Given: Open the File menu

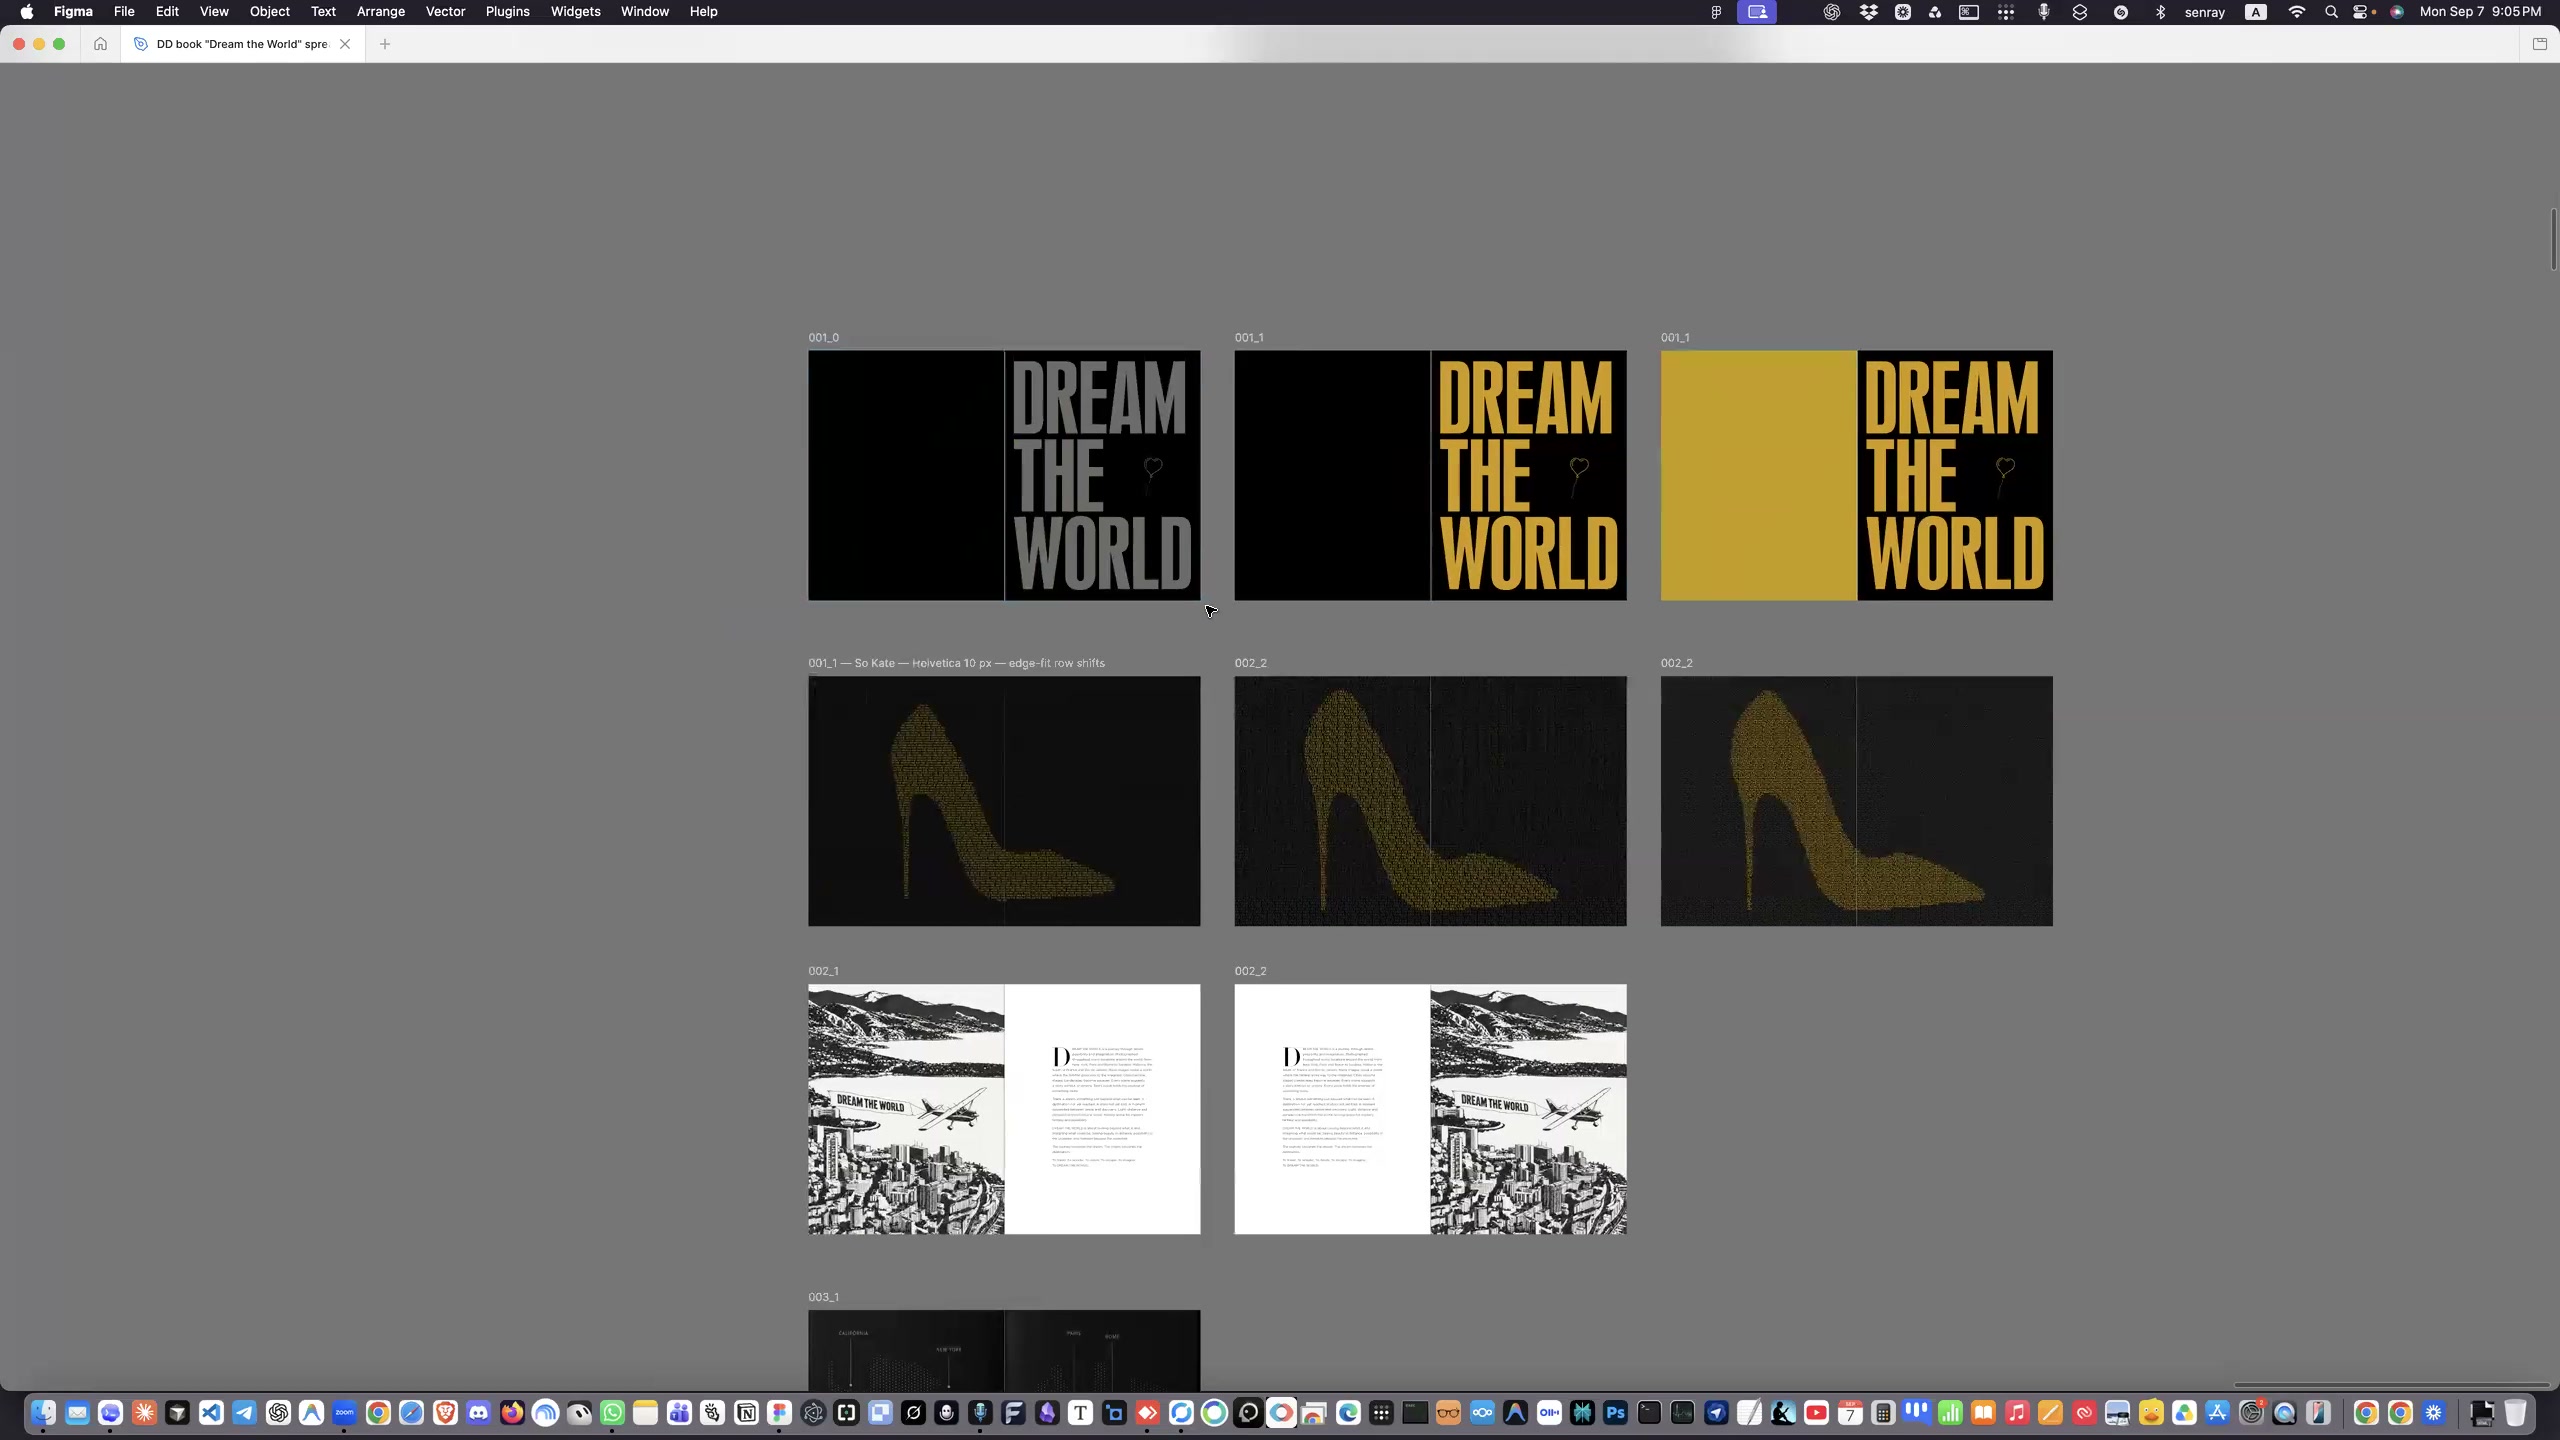Looking at the screenshot, I should (x=124, y=12).
